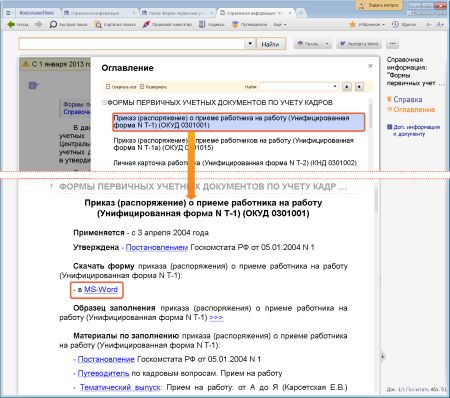
Task: Expand the Печать dropdown arrow
Action: pyautogui.click(x=327, y=44)
